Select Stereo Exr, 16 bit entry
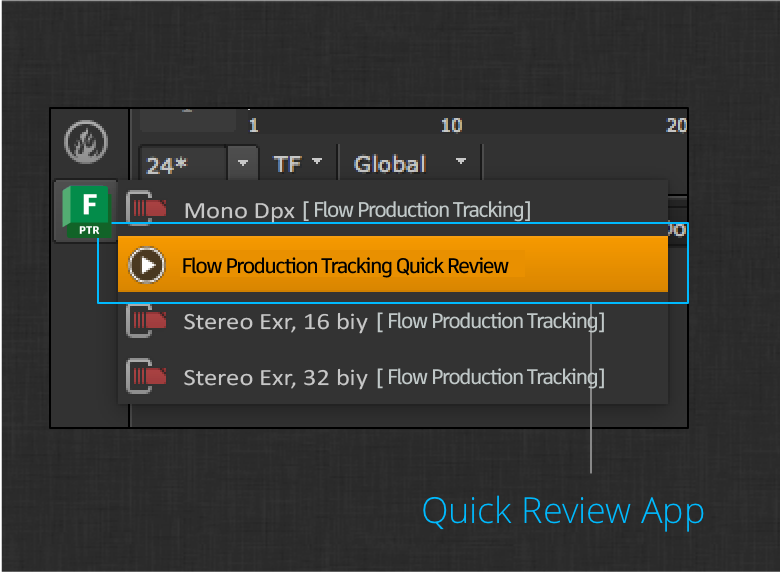 [x=394, y=321]
